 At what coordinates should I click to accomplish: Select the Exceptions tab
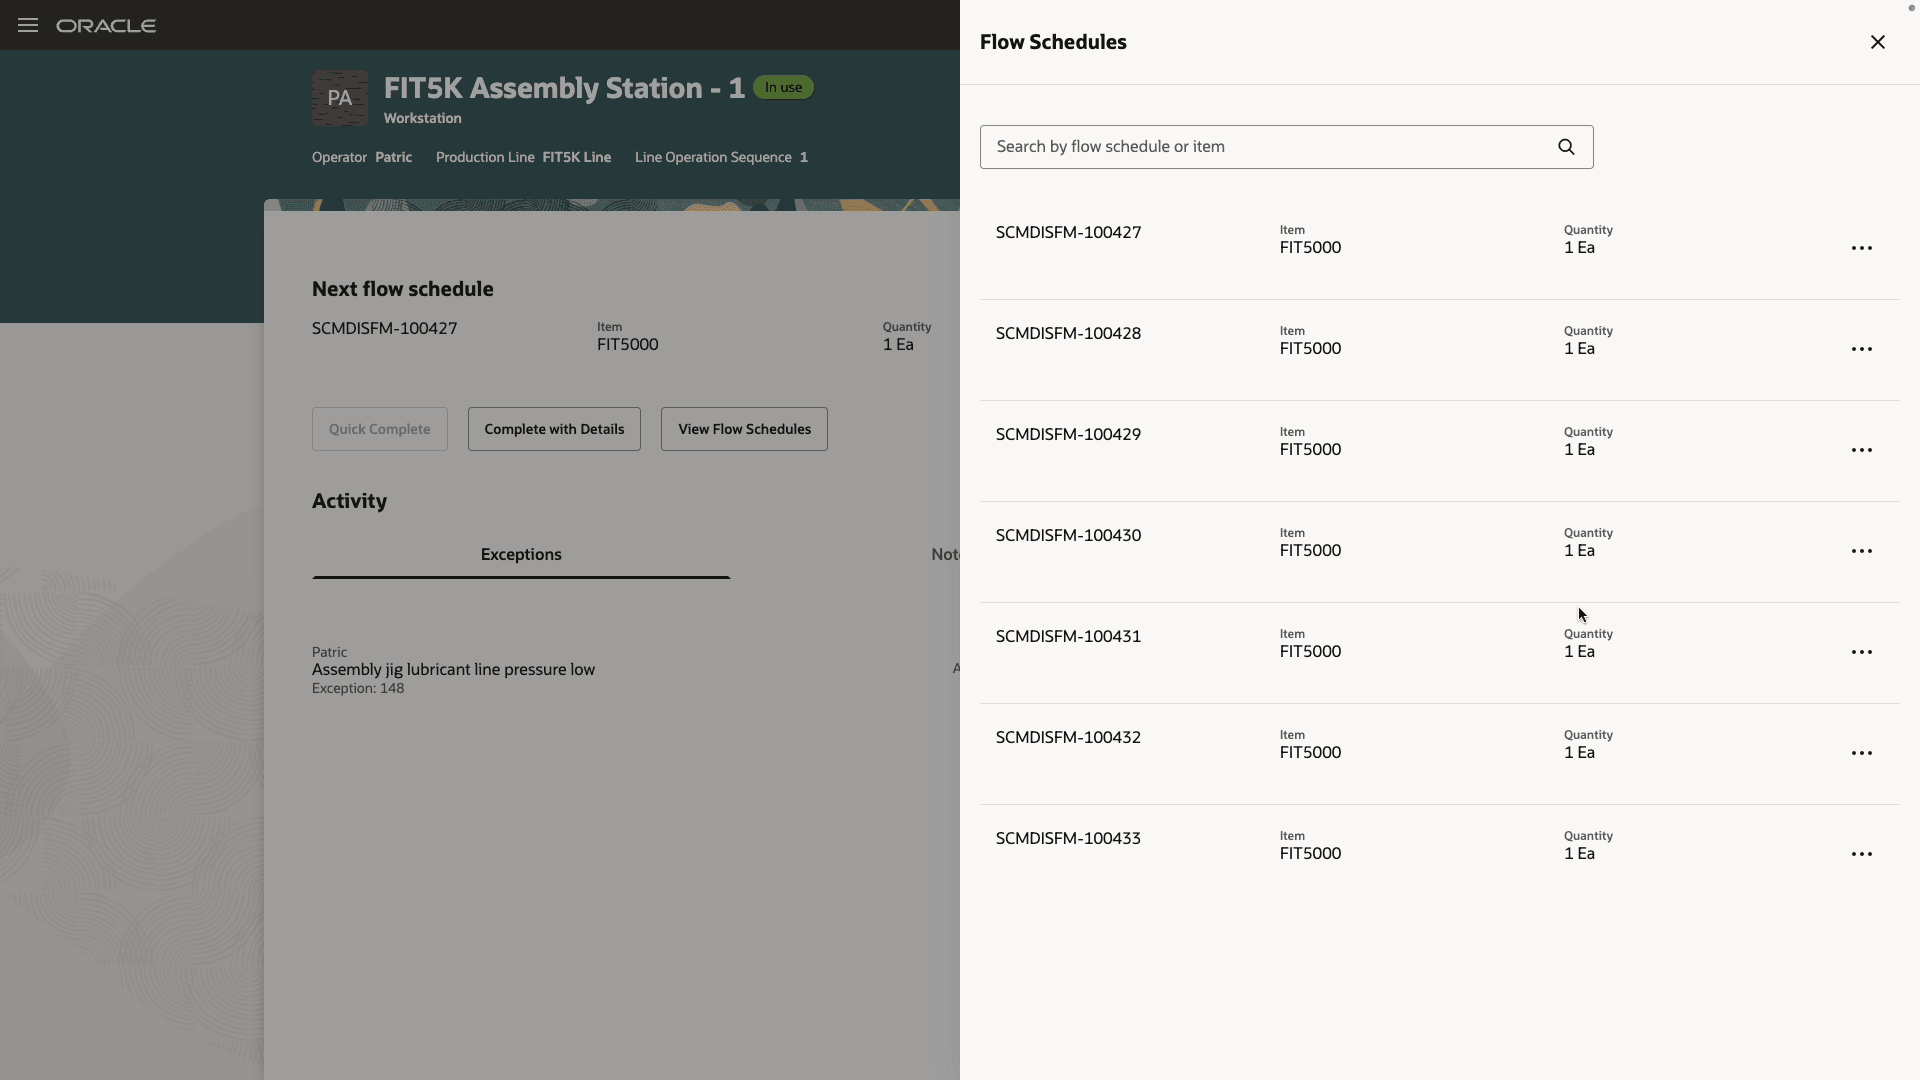coord(521,555)
